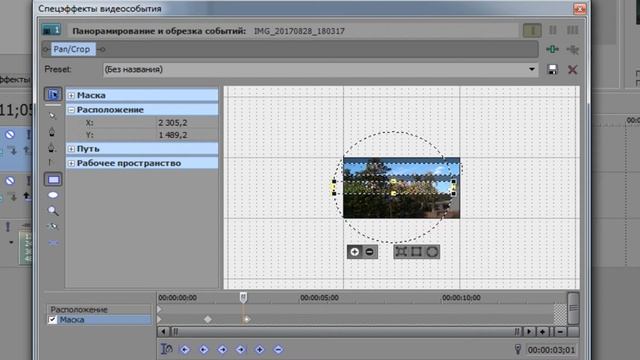Select the Split Tangent tool
Viewport: 640px width, 360px height.
[51, 162]
